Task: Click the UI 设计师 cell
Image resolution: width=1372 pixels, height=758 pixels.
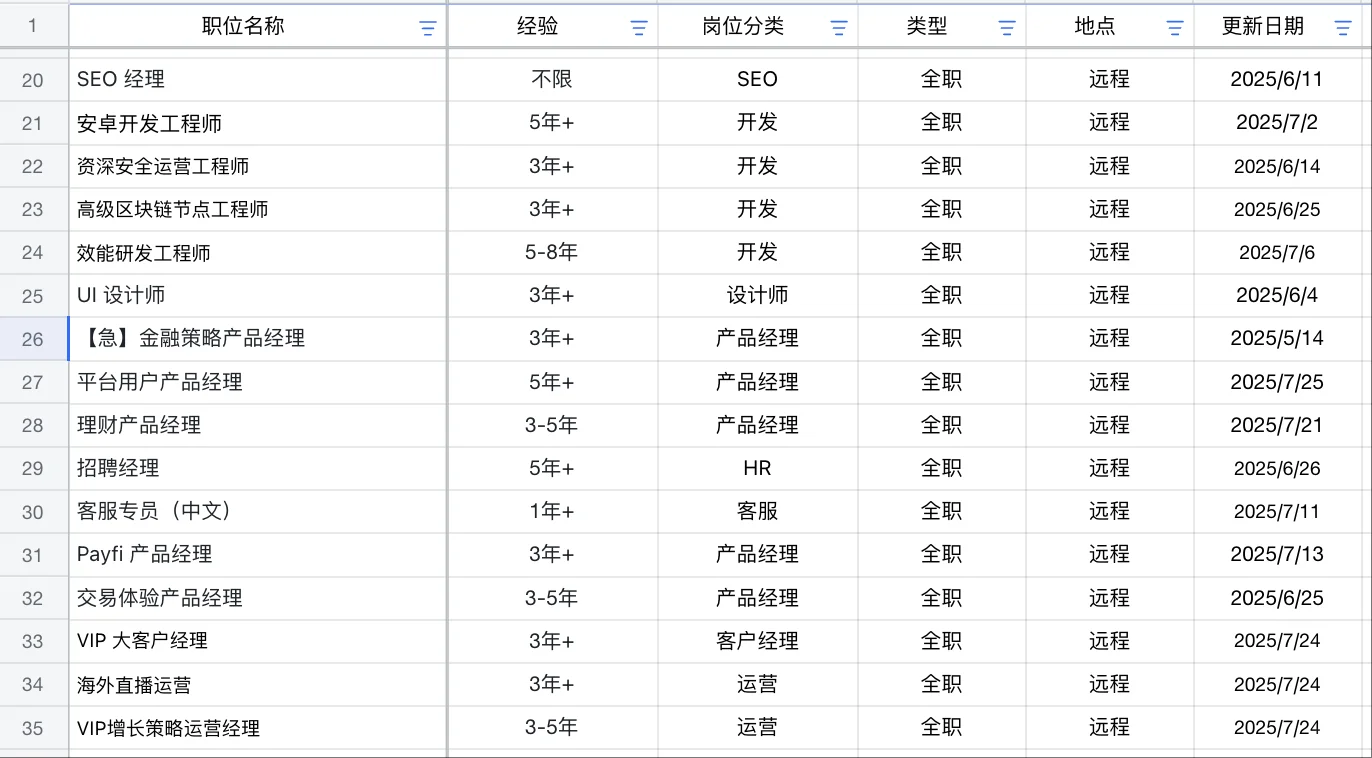Action: click(x=257, y=296)
